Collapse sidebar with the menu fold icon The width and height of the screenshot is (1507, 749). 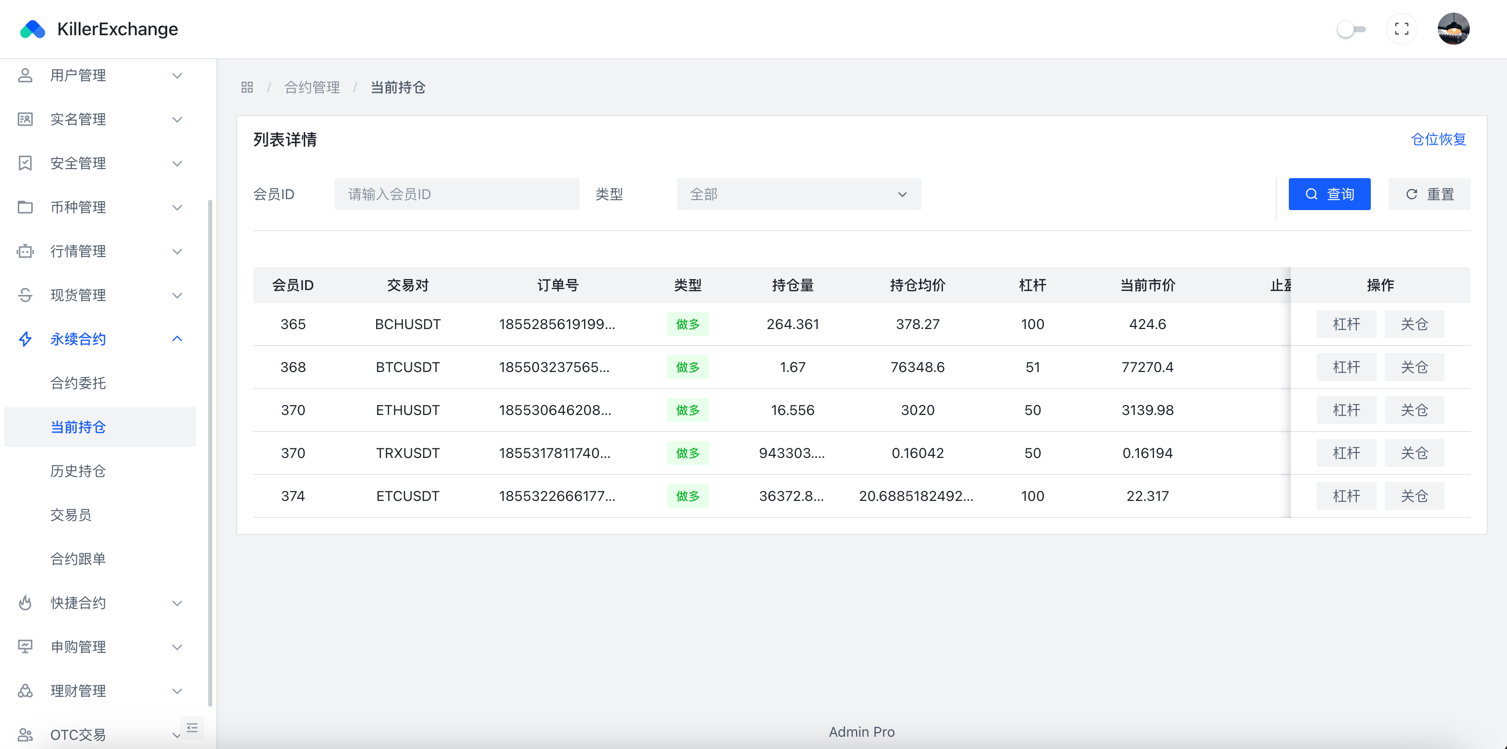pyautogui.click(x=192, y=728)
